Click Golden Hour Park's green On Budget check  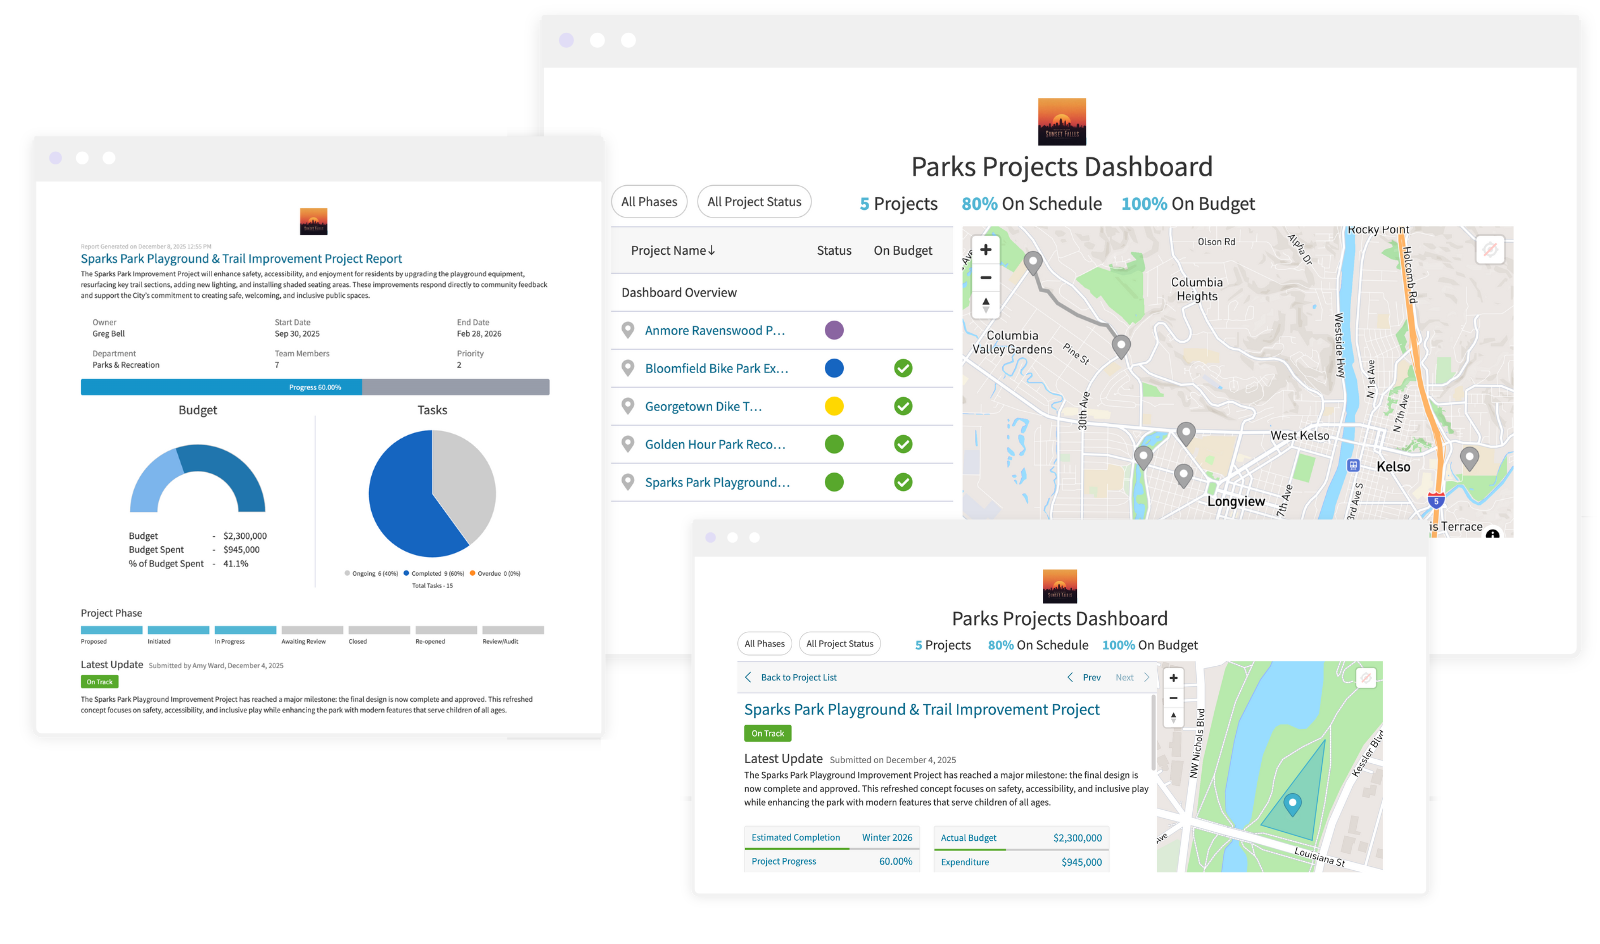pos(903,444)
